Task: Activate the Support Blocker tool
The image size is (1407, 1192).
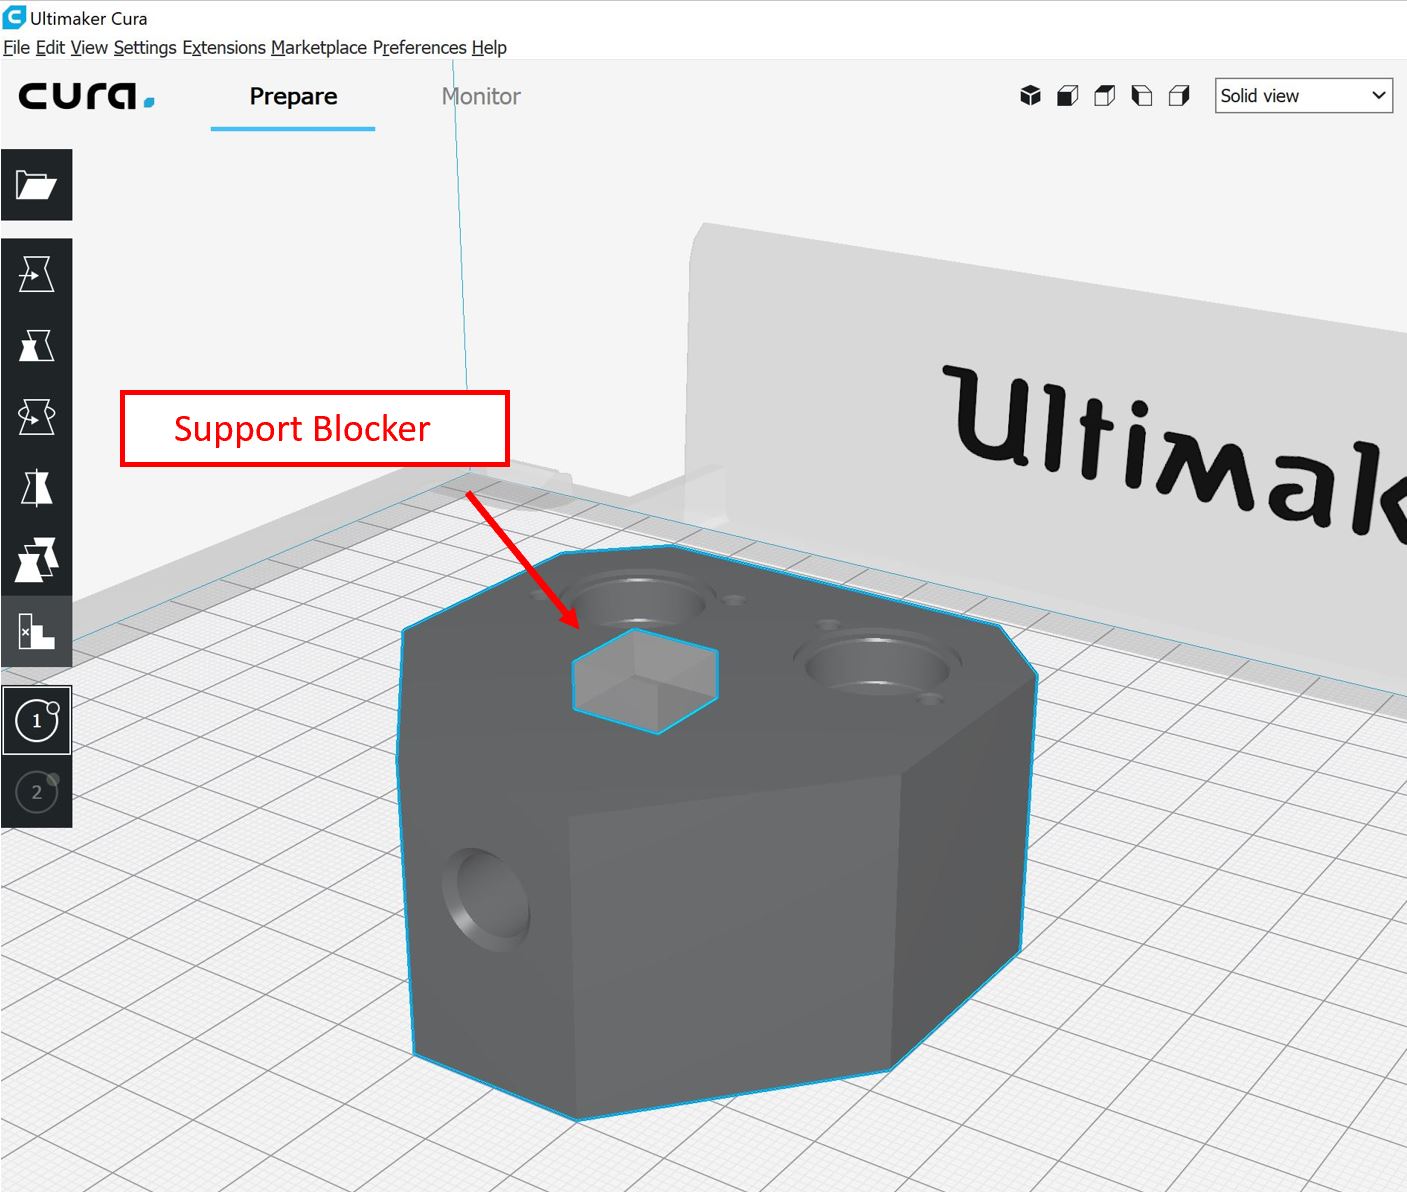Action: coord(36,632)
